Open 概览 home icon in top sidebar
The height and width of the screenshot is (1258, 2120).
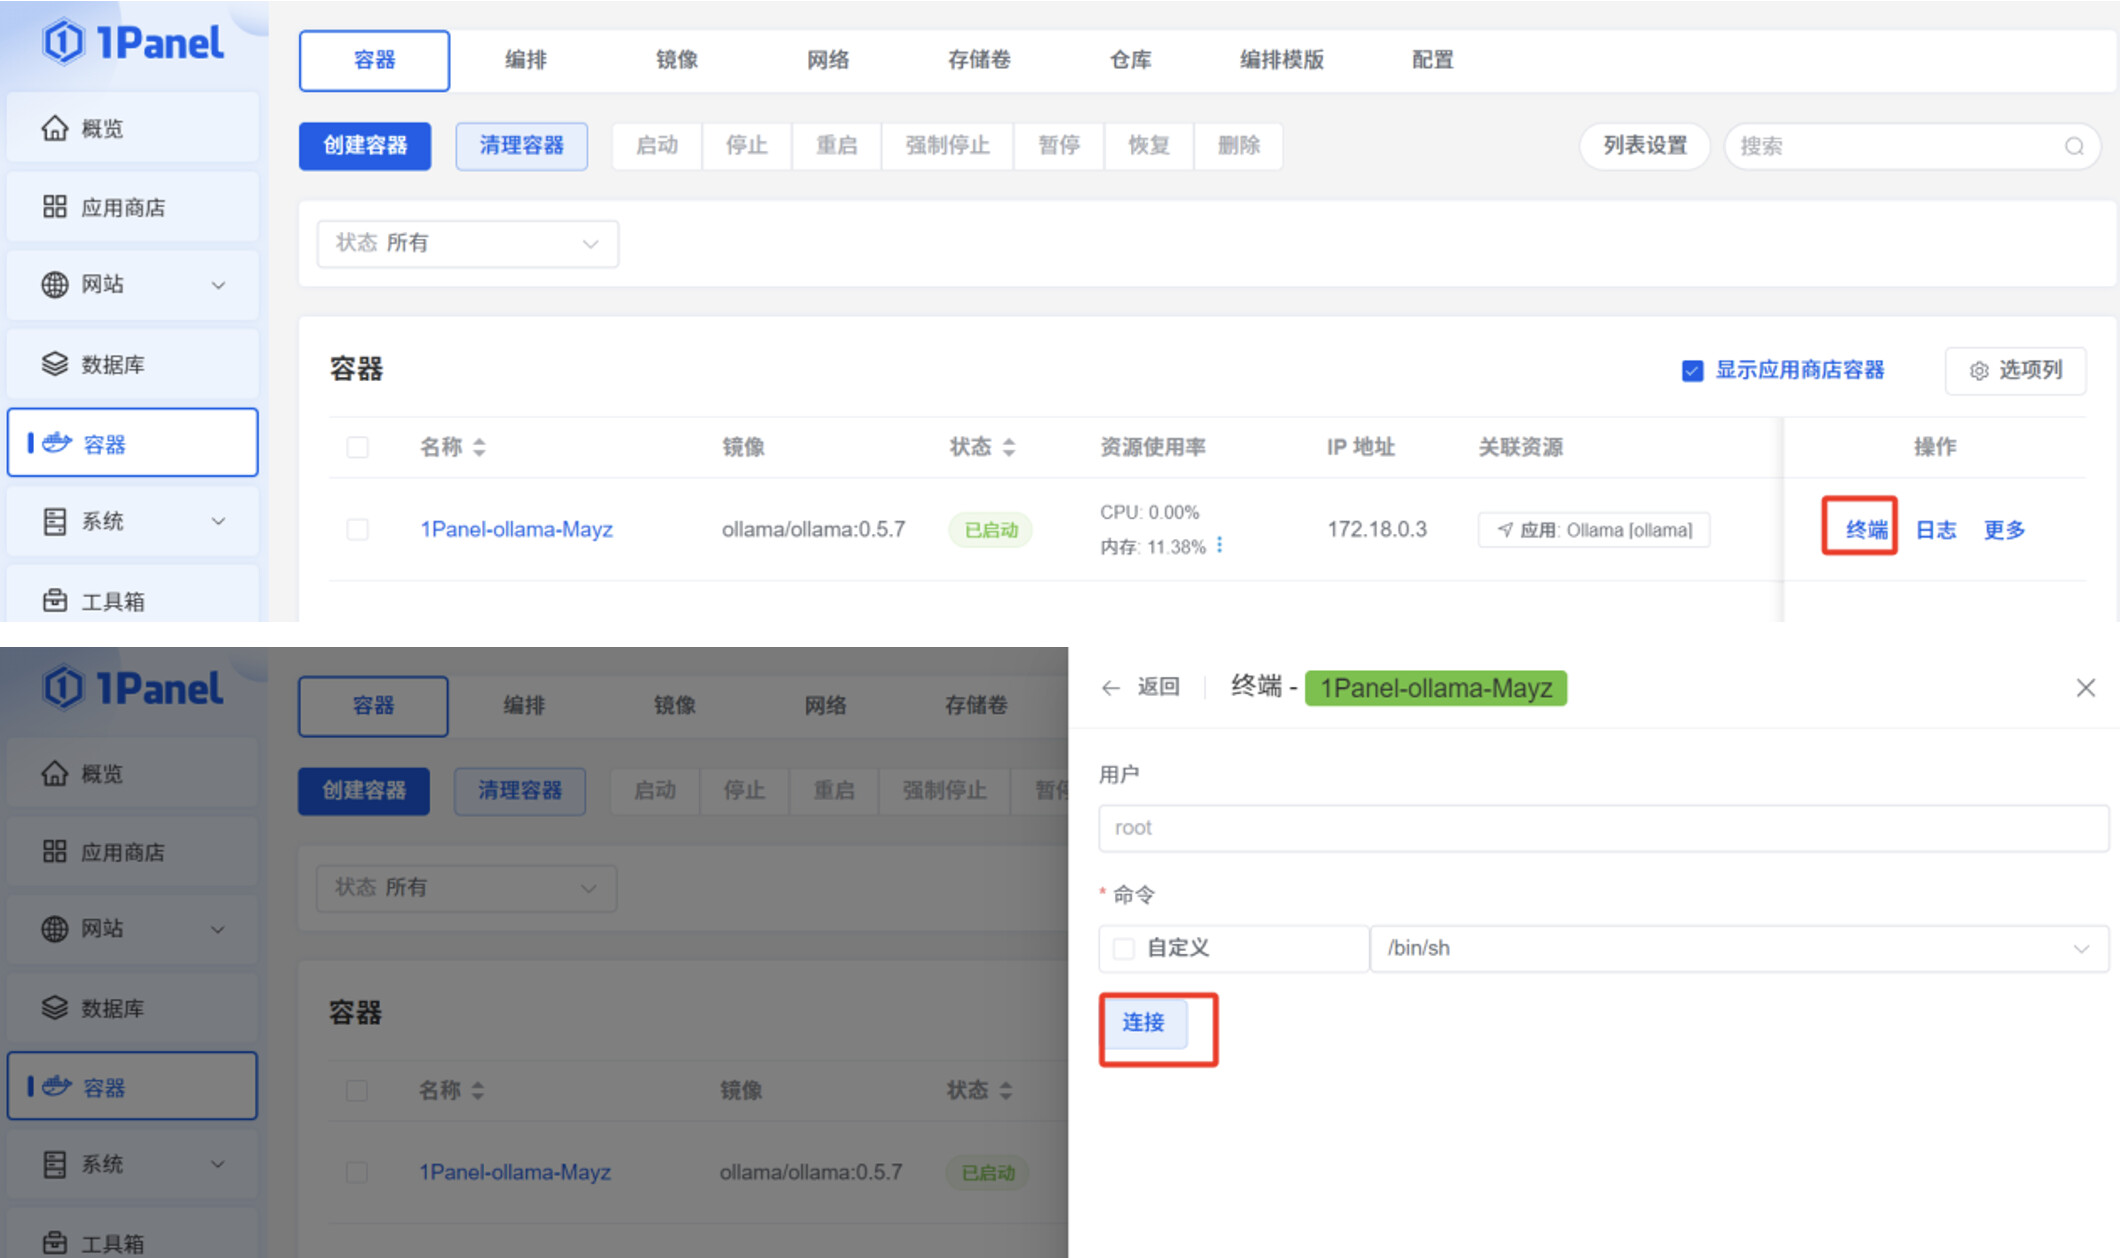tap(55, 128)
